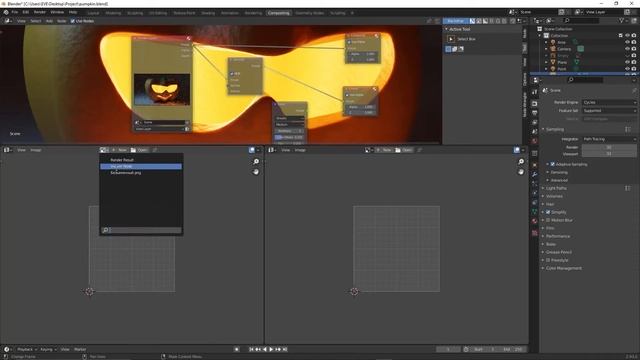Hide the Area light in viewport
640x360 pixels.
tap(627, 42)
